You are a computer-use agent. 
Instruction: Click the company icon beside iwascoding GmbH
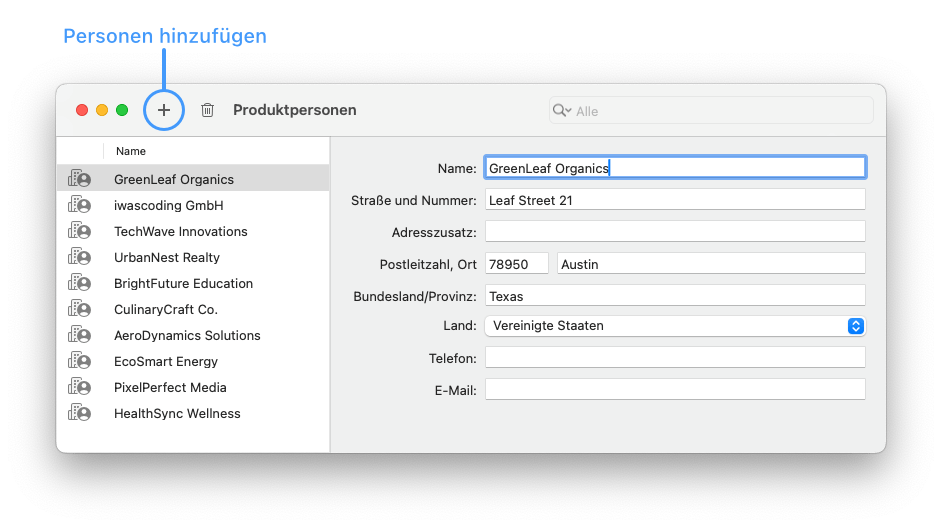click(79, 206)
